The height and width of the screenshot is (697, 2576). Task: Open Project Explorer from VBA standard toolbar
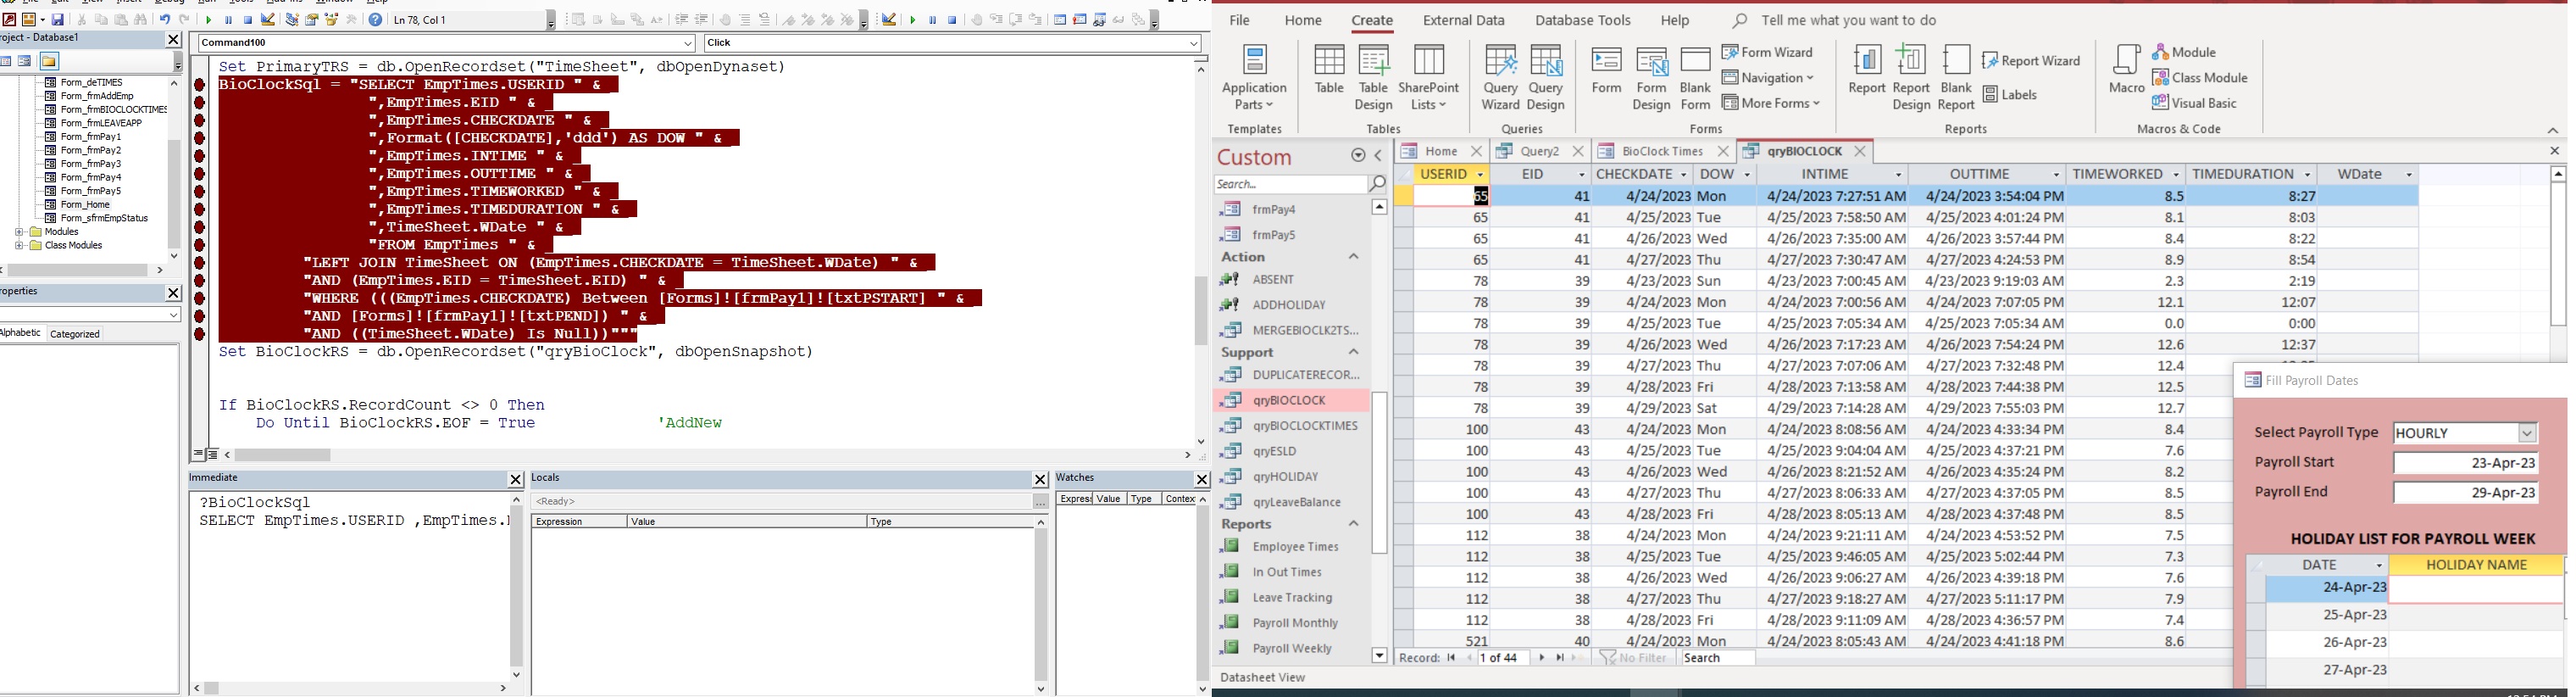(x=291, y=19)
